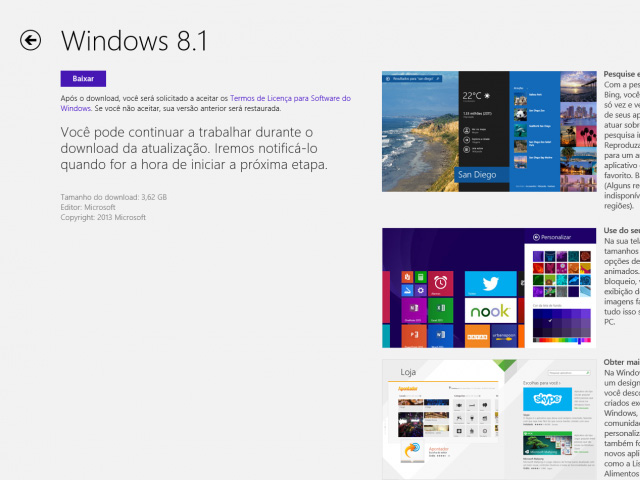Click the paragraph starting "Você pode continuar a trabalhar"

pos(194,148)
